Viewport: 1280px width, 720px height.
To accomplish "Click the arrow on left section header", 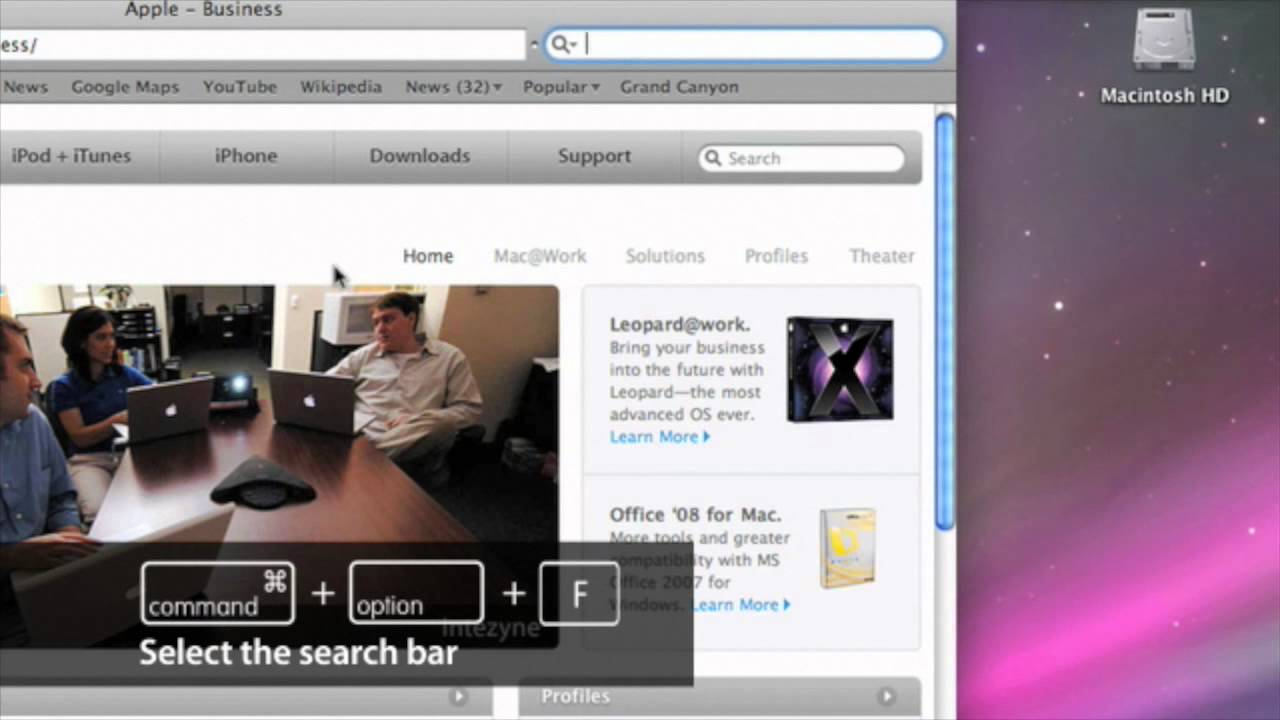I will [458, 696].
